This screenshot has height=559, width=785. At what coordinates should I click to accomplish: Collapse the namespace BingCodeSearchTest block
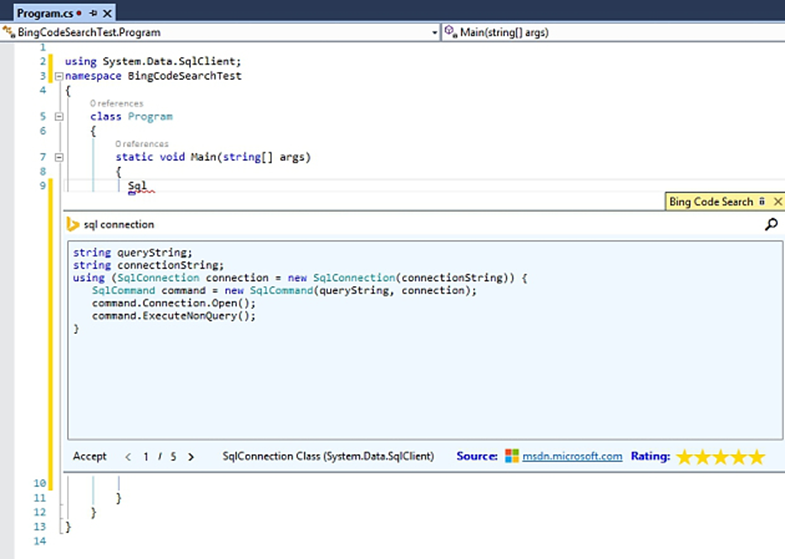[59, 77]
